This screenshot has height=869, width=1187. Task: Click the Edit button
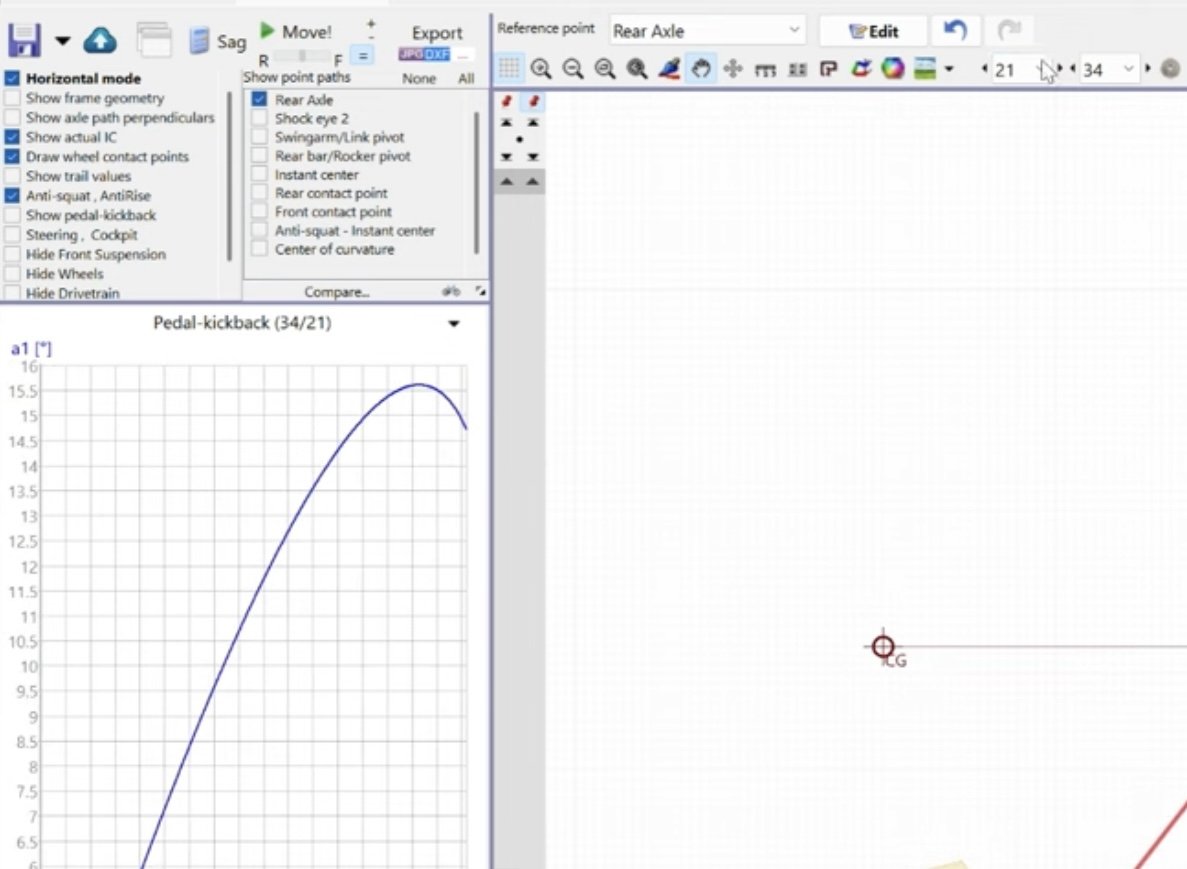pos(873,31)
